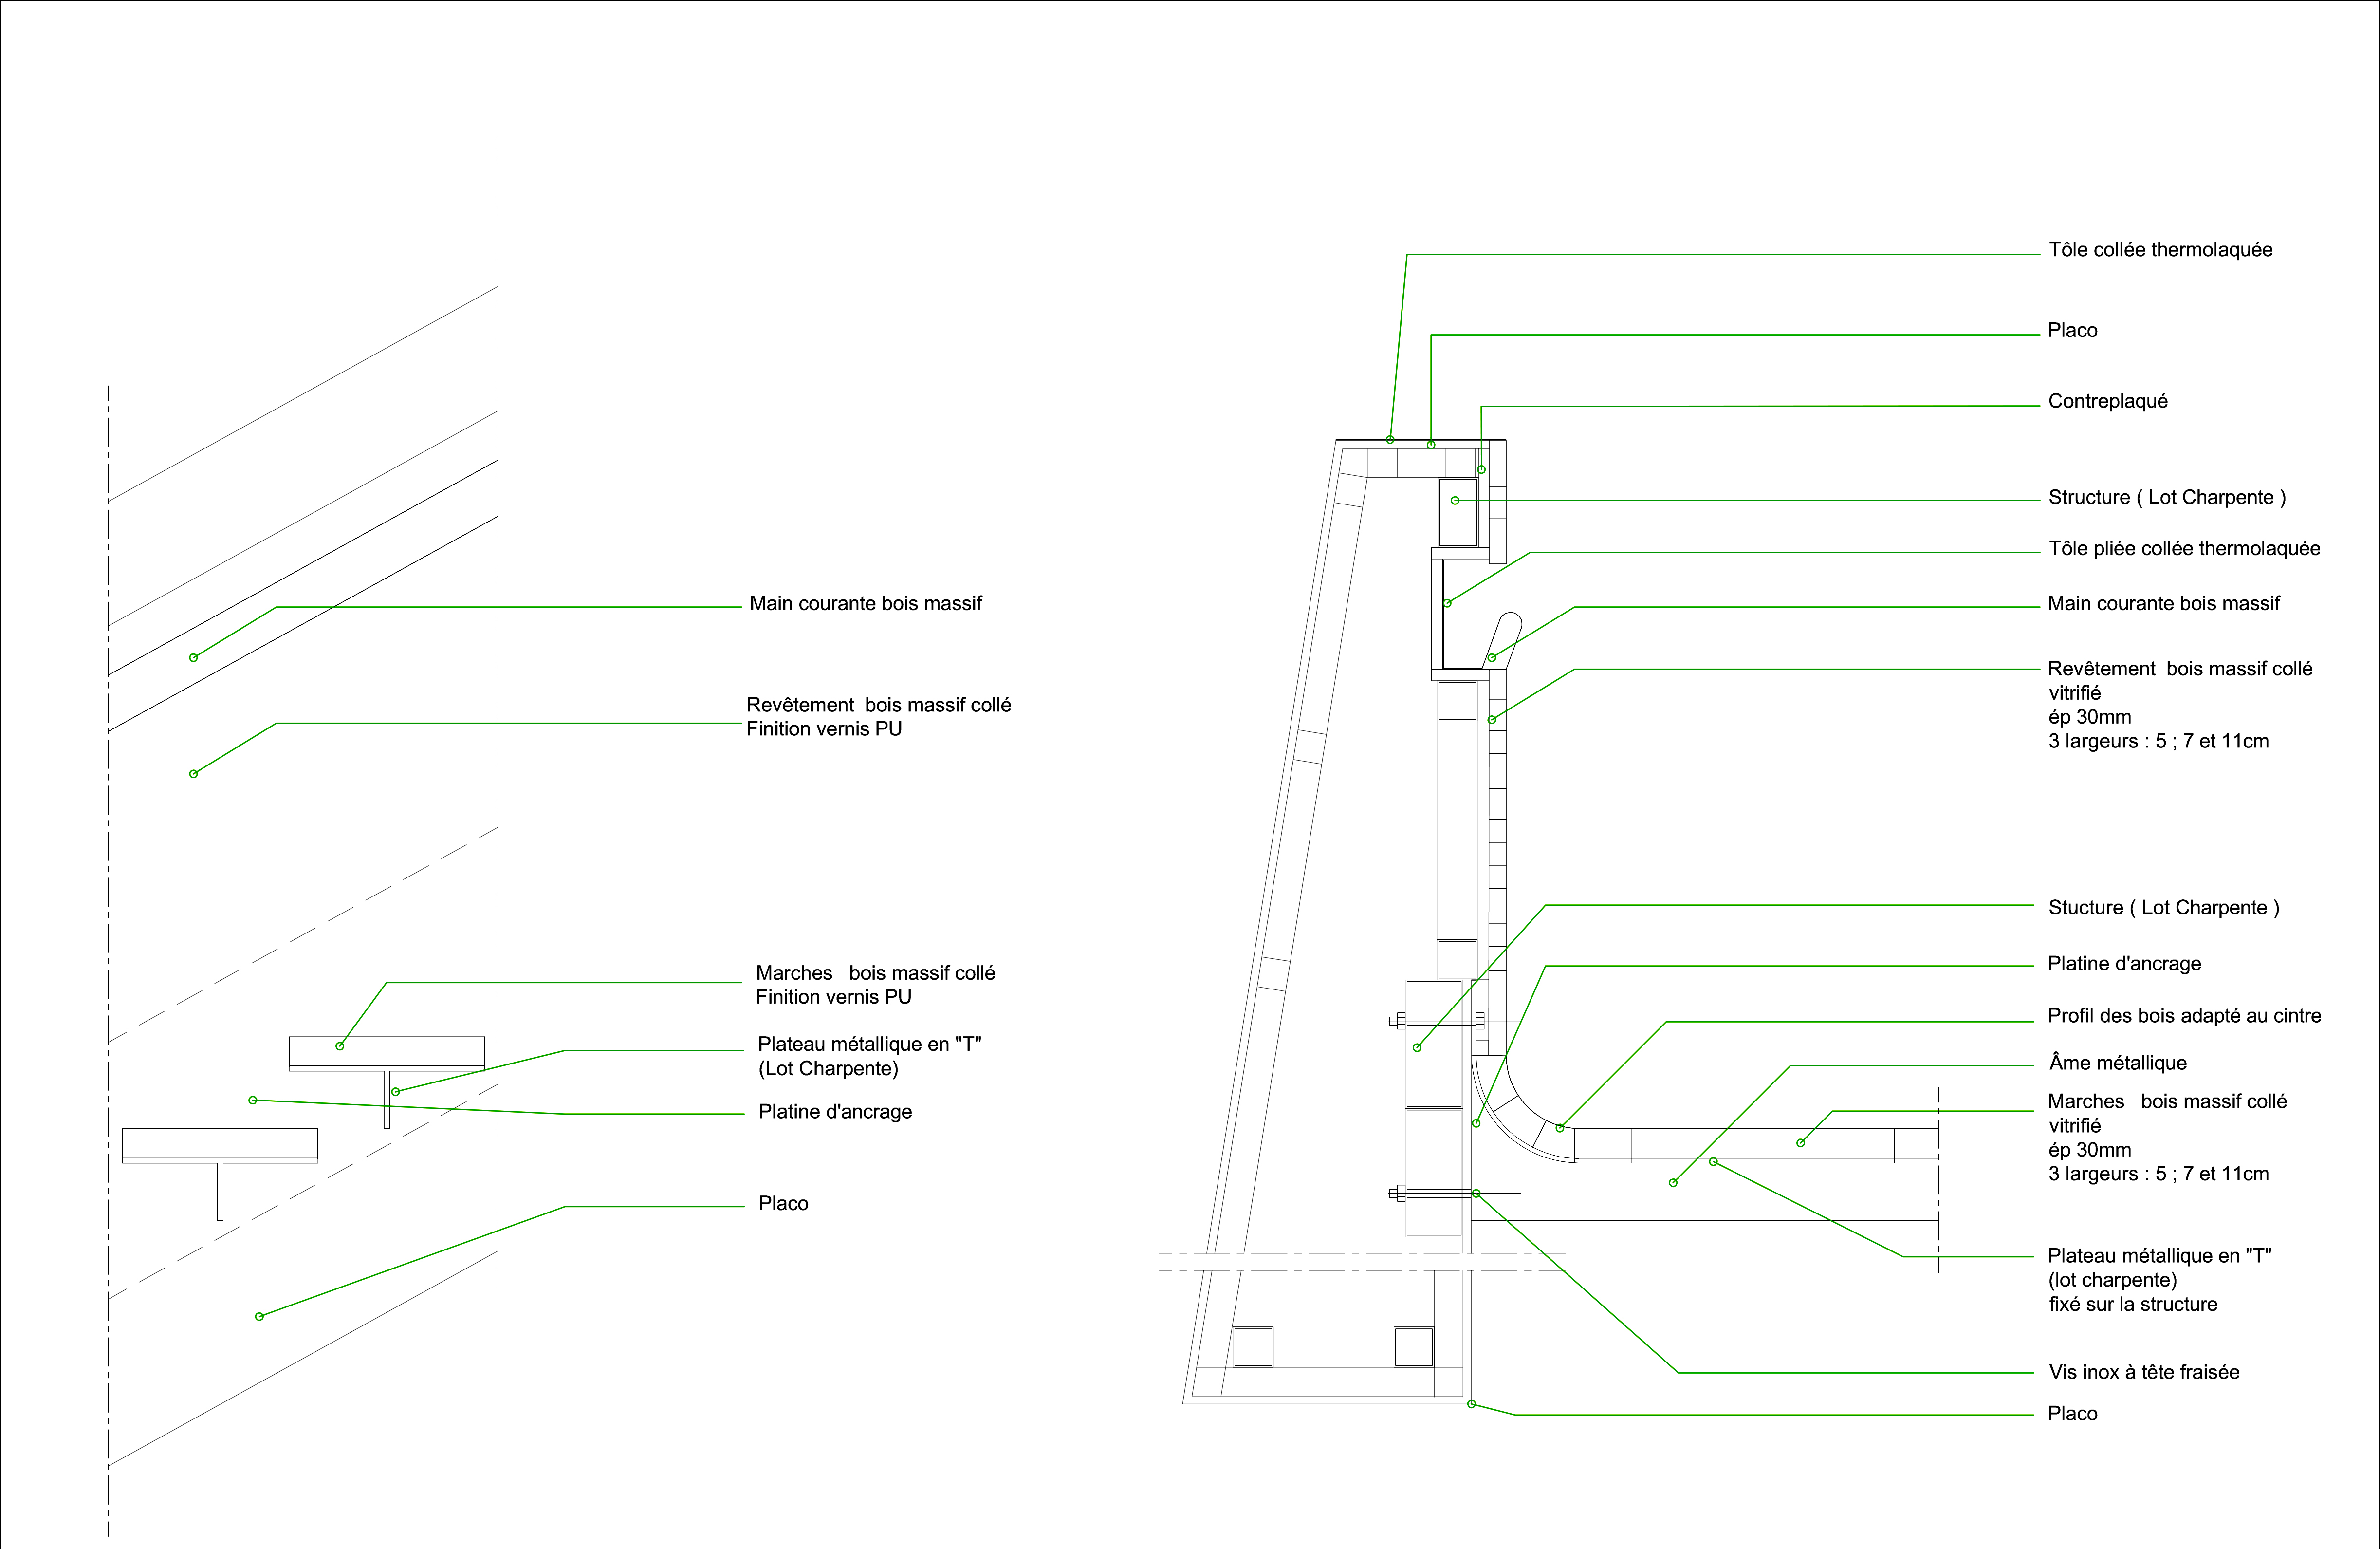Click the bottom-left square tube in section base
Image resolution: width=2380 pixels, height=1549 pixels.
1252,1347
